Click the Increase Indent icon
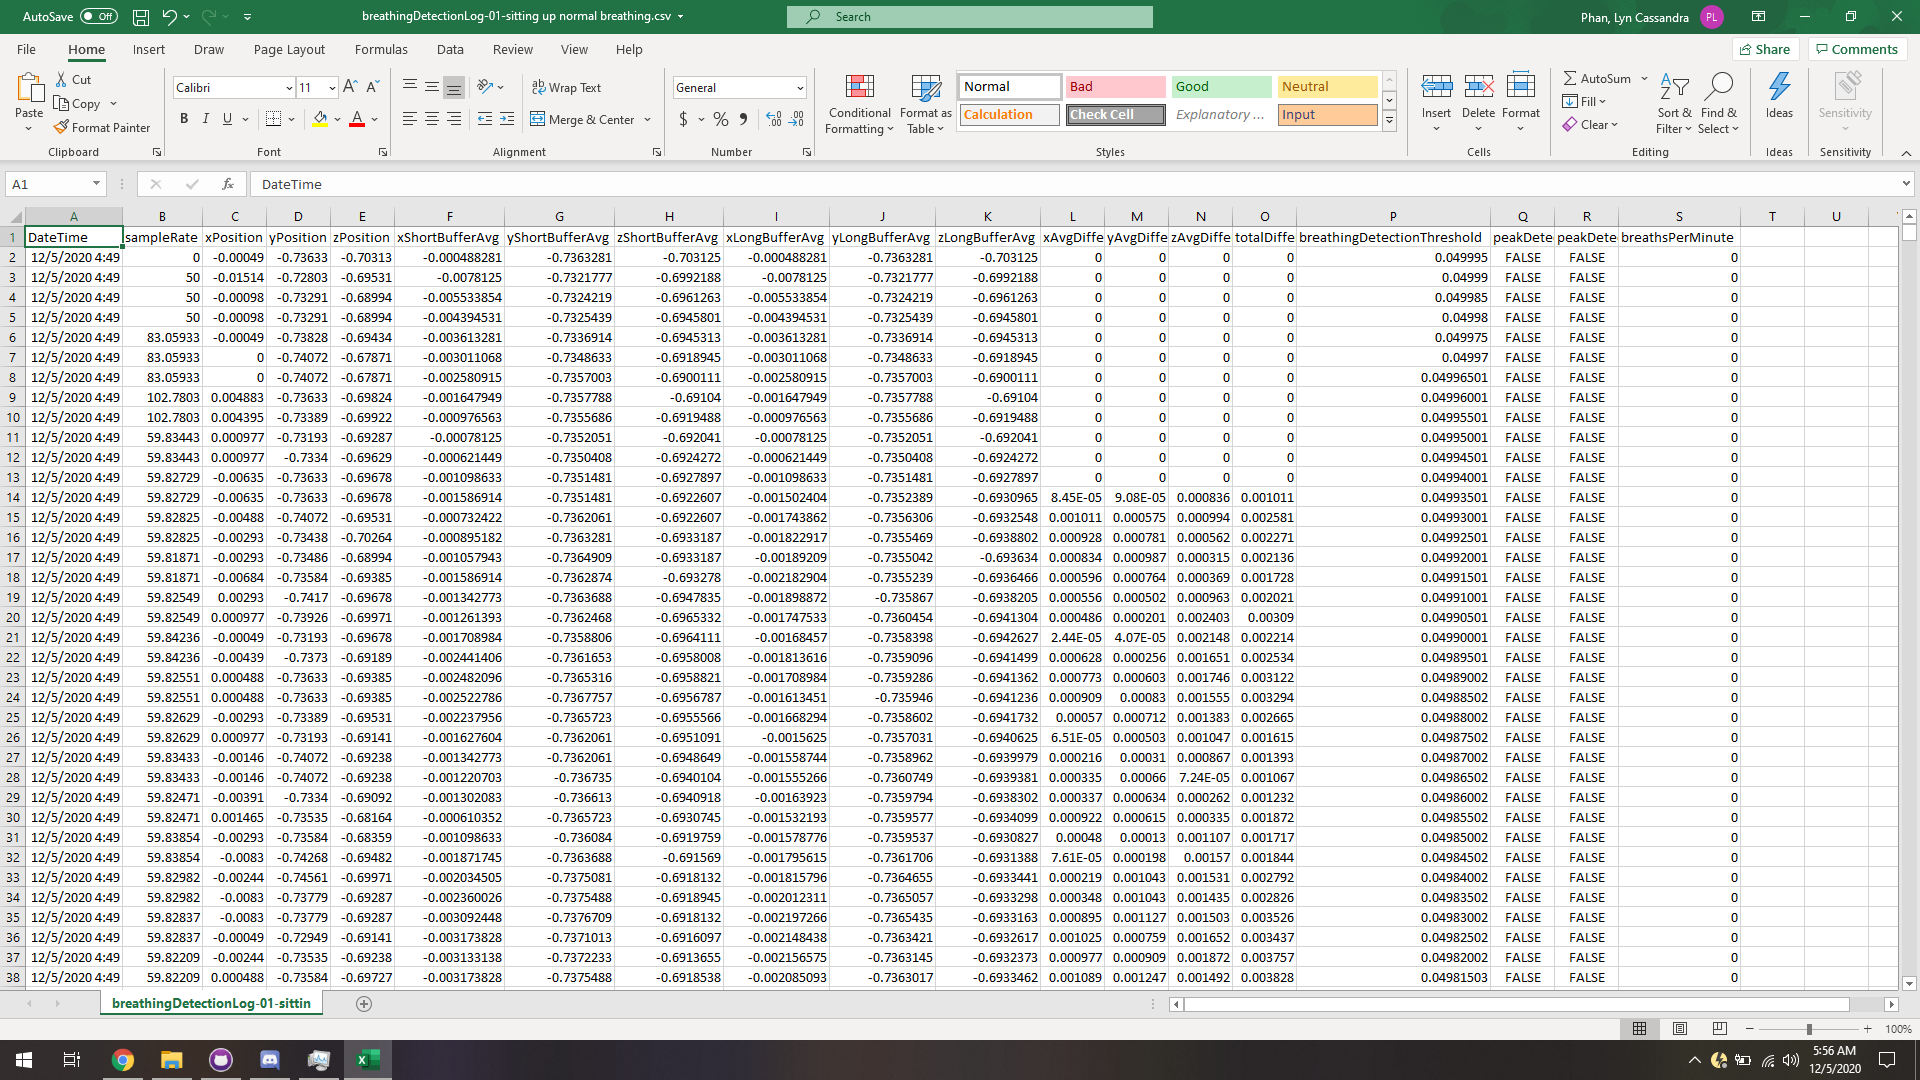 (507, 118)
